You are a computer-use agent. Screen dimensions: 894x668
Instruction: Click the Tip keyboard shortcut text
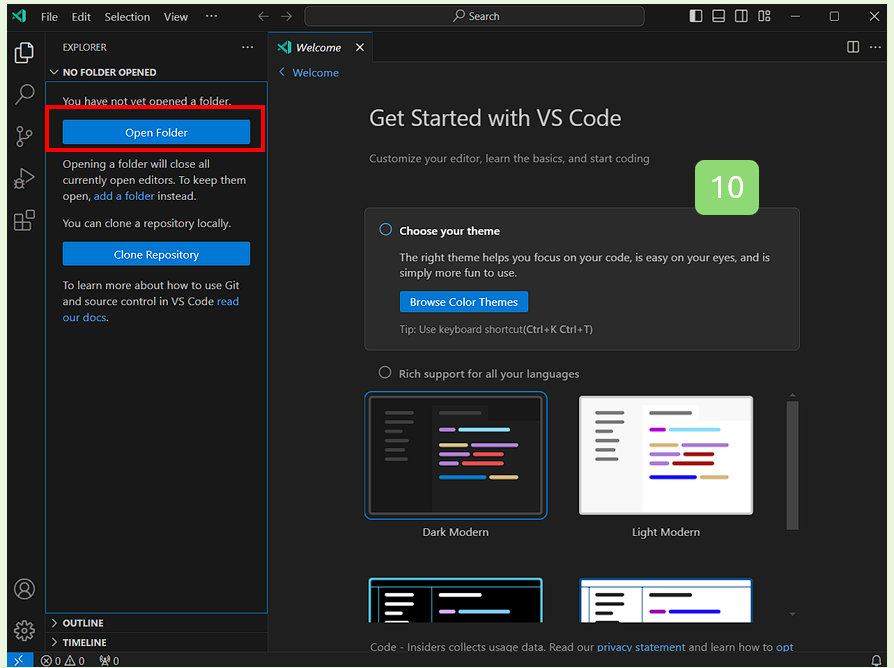click(496, 329)
